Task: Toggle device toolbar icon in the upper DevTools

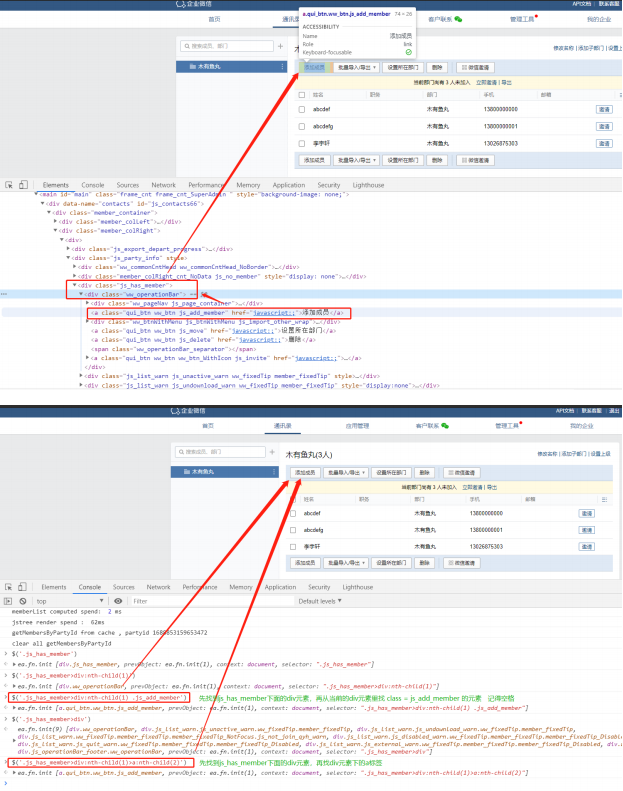Action: [23, 185]
